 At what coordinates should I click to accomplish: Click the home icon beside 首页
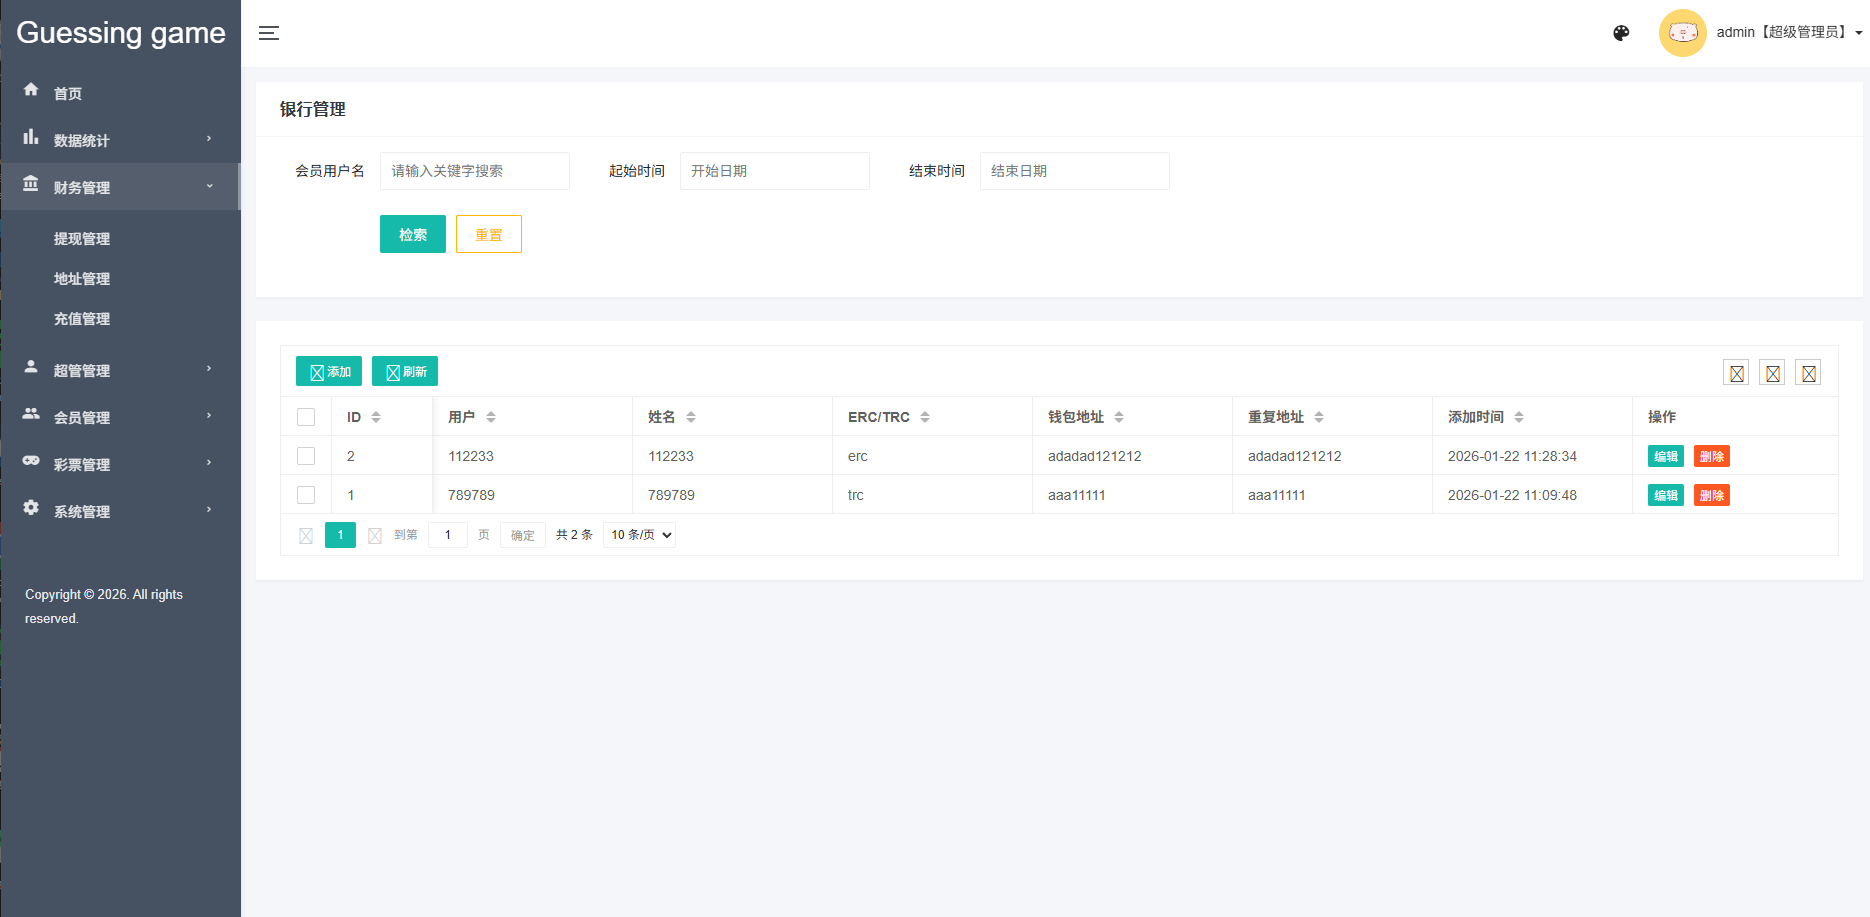(31, 90)
